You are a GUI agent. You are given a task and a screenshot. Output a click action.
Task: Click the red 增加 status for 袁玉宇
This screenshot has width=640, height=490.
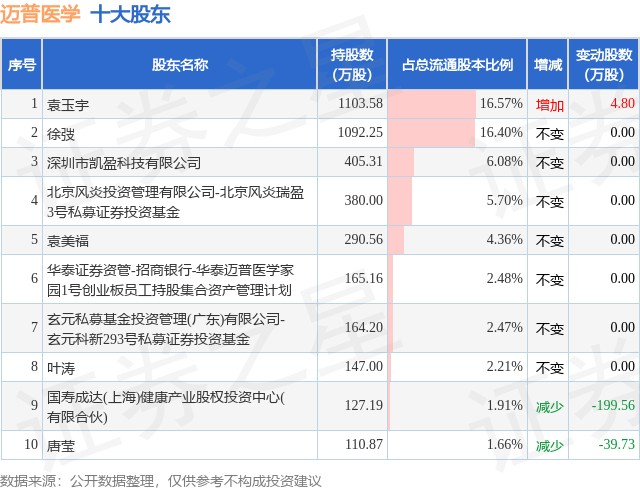(x=549, y=105)
